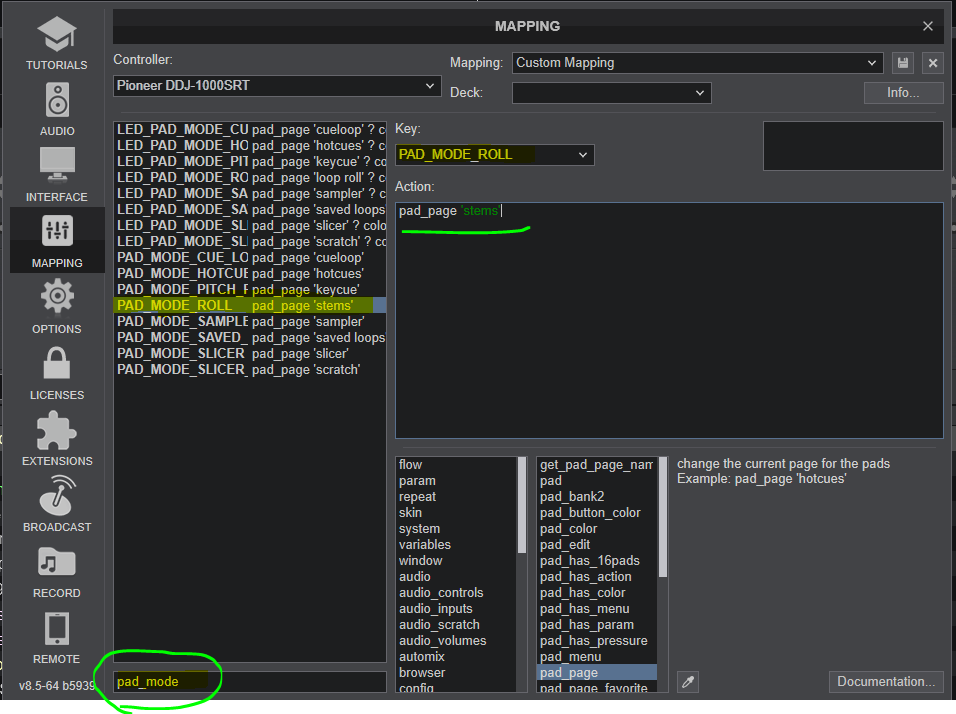
Task: Open the Controller dropdown showing Pioneer DDJ-1000SRT
Action: 277,86
